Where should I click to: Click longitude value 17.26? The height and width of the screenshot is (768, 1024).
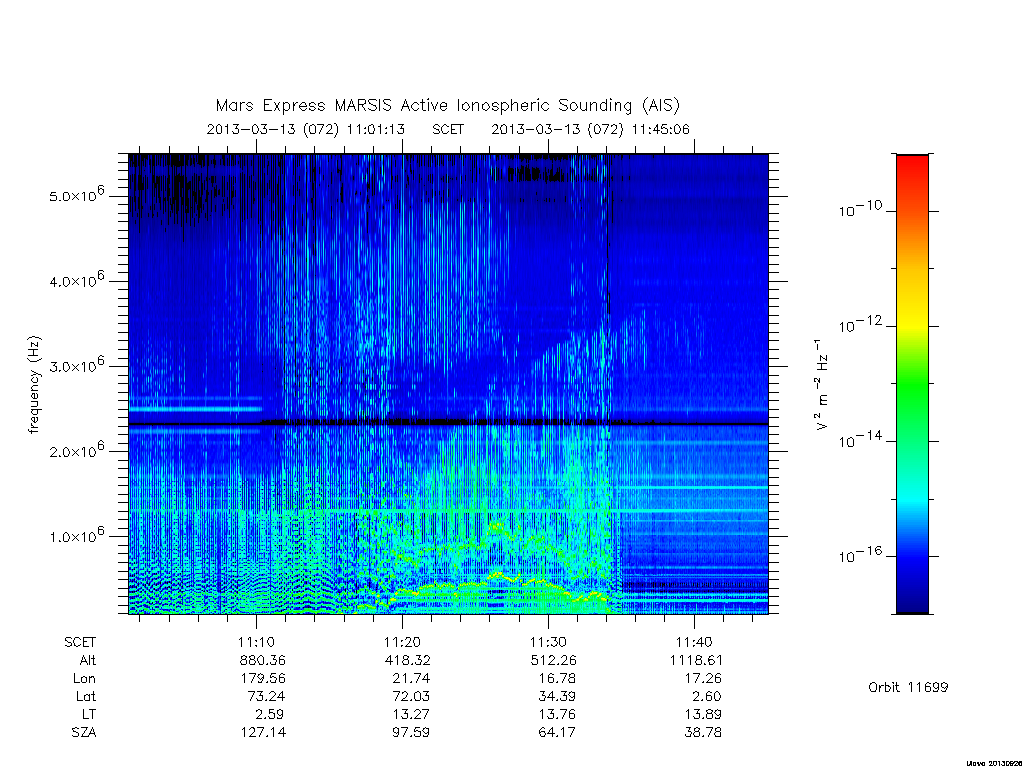coord(703,679)
